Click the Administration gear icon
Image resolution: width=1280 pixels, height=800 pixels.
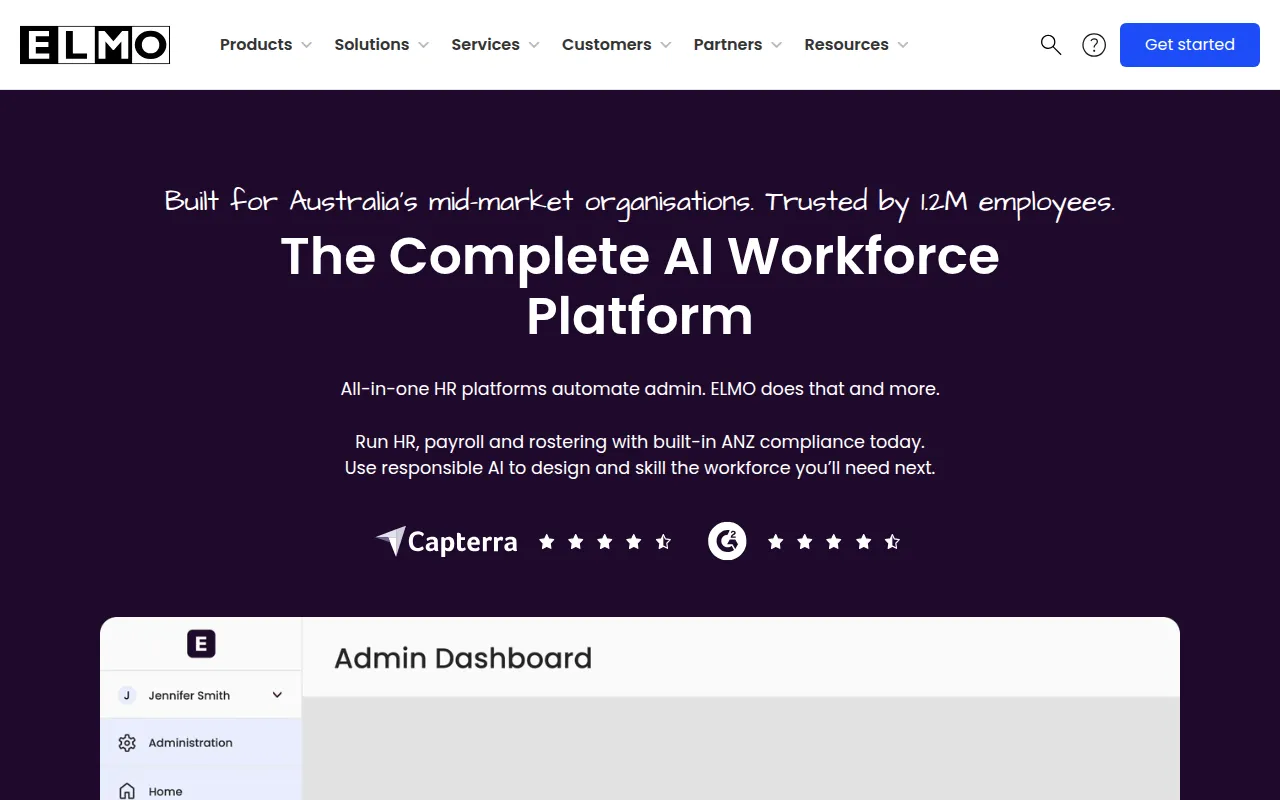point(127,743)
